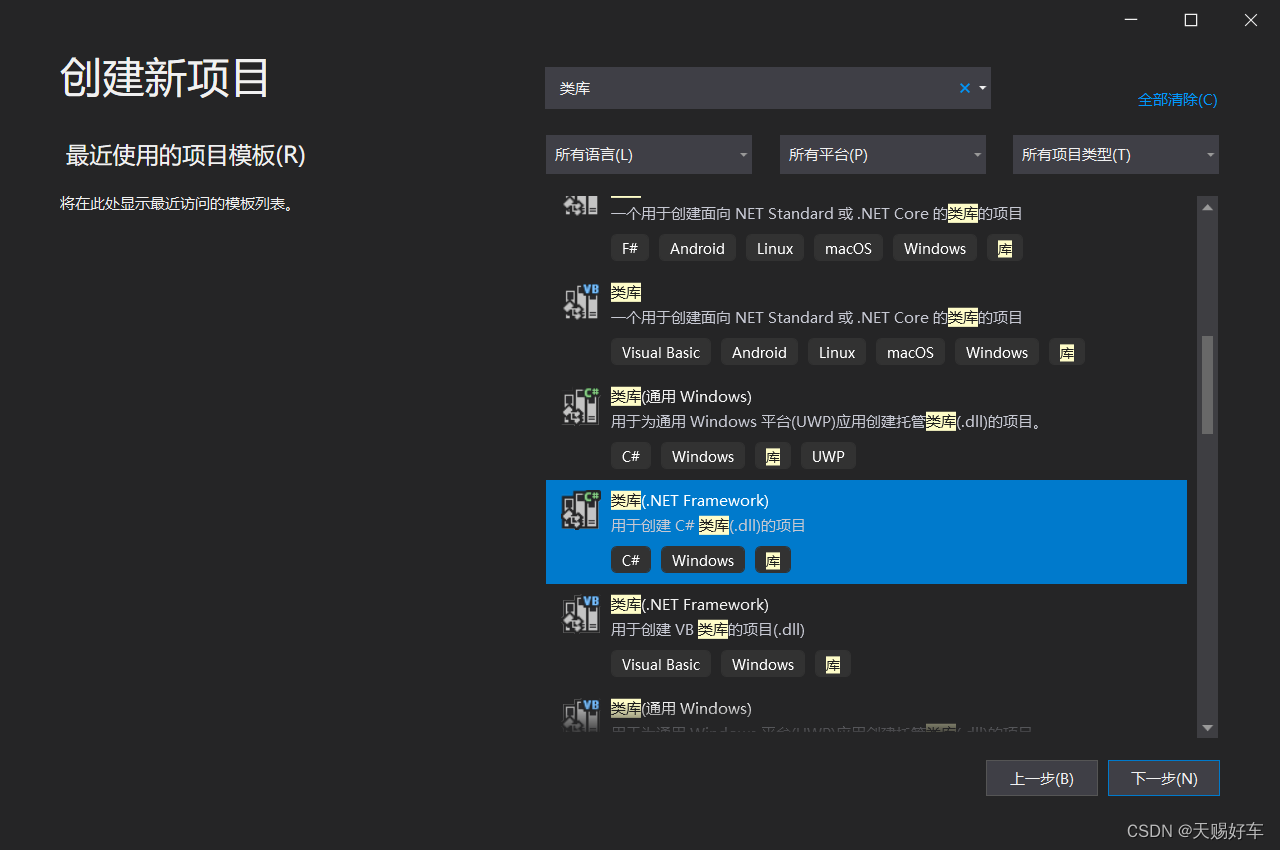Click the Android tag in the F# row
1280x850 pixels.
click(x=697, y=248)
